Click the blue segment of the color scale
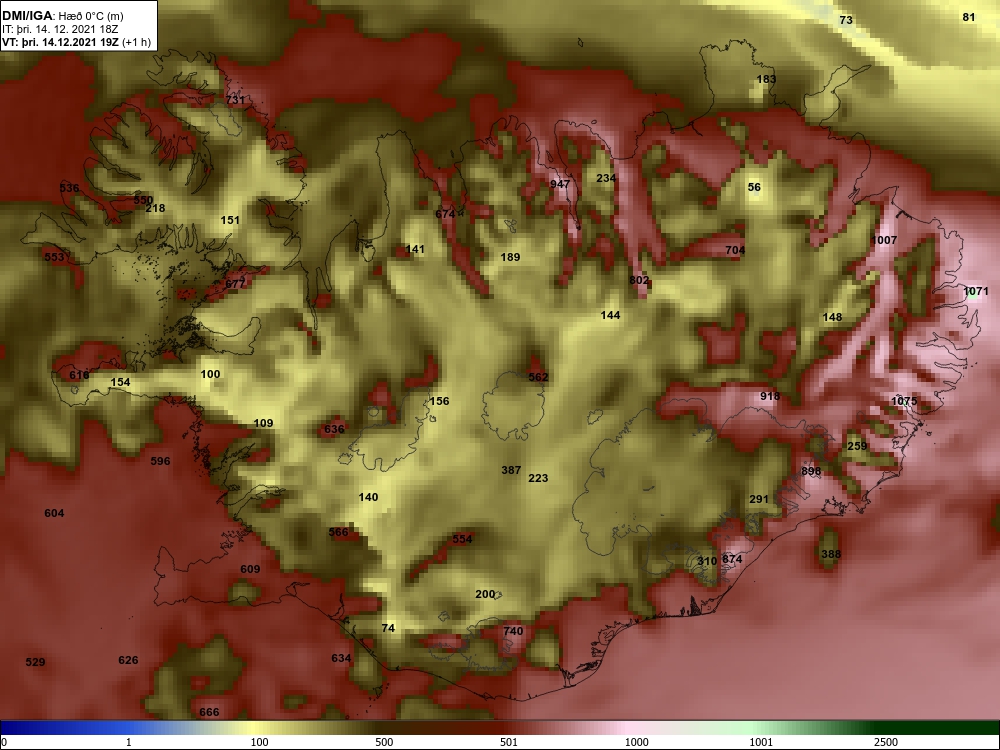This screenshot has width=1000, height=750. click(64, 728)
